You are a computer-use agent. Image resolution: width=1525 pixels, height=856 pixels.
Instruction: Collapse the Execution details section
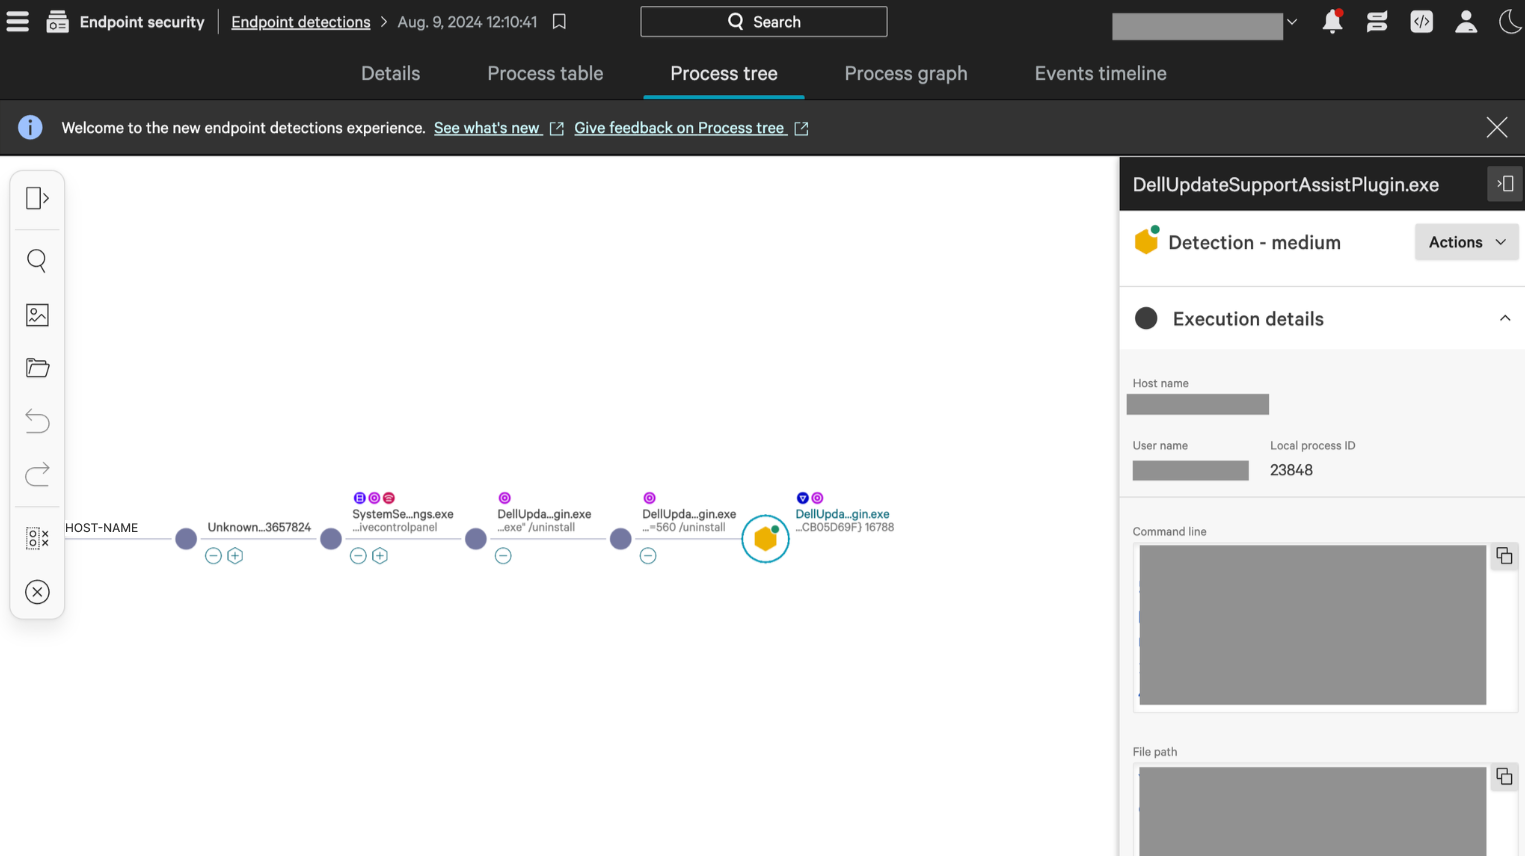(1504, 319)
